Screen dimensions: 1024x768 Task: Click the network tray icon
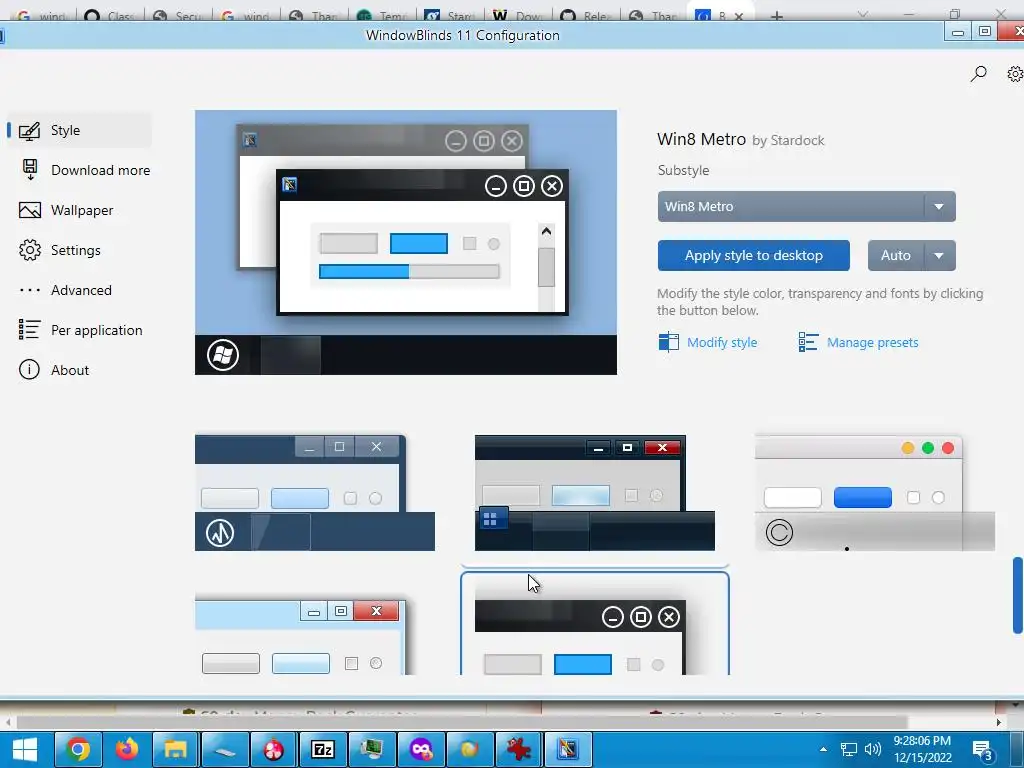tap(848, 749)
